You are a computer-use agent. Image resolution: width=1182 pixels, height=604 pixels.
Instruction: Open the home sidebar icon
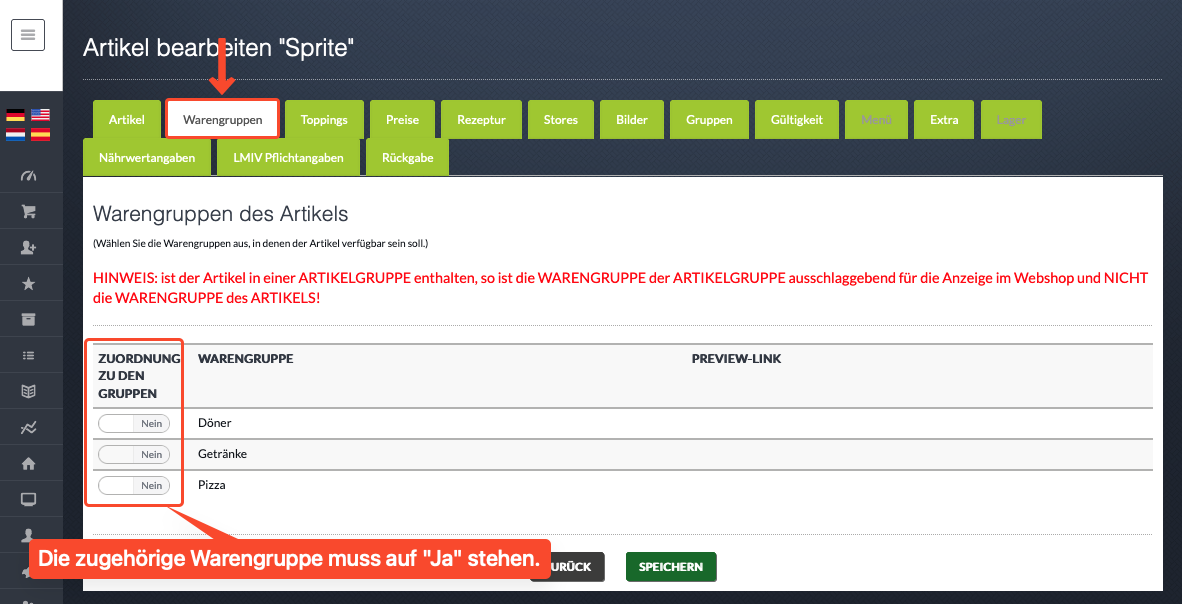click(29, 464)
